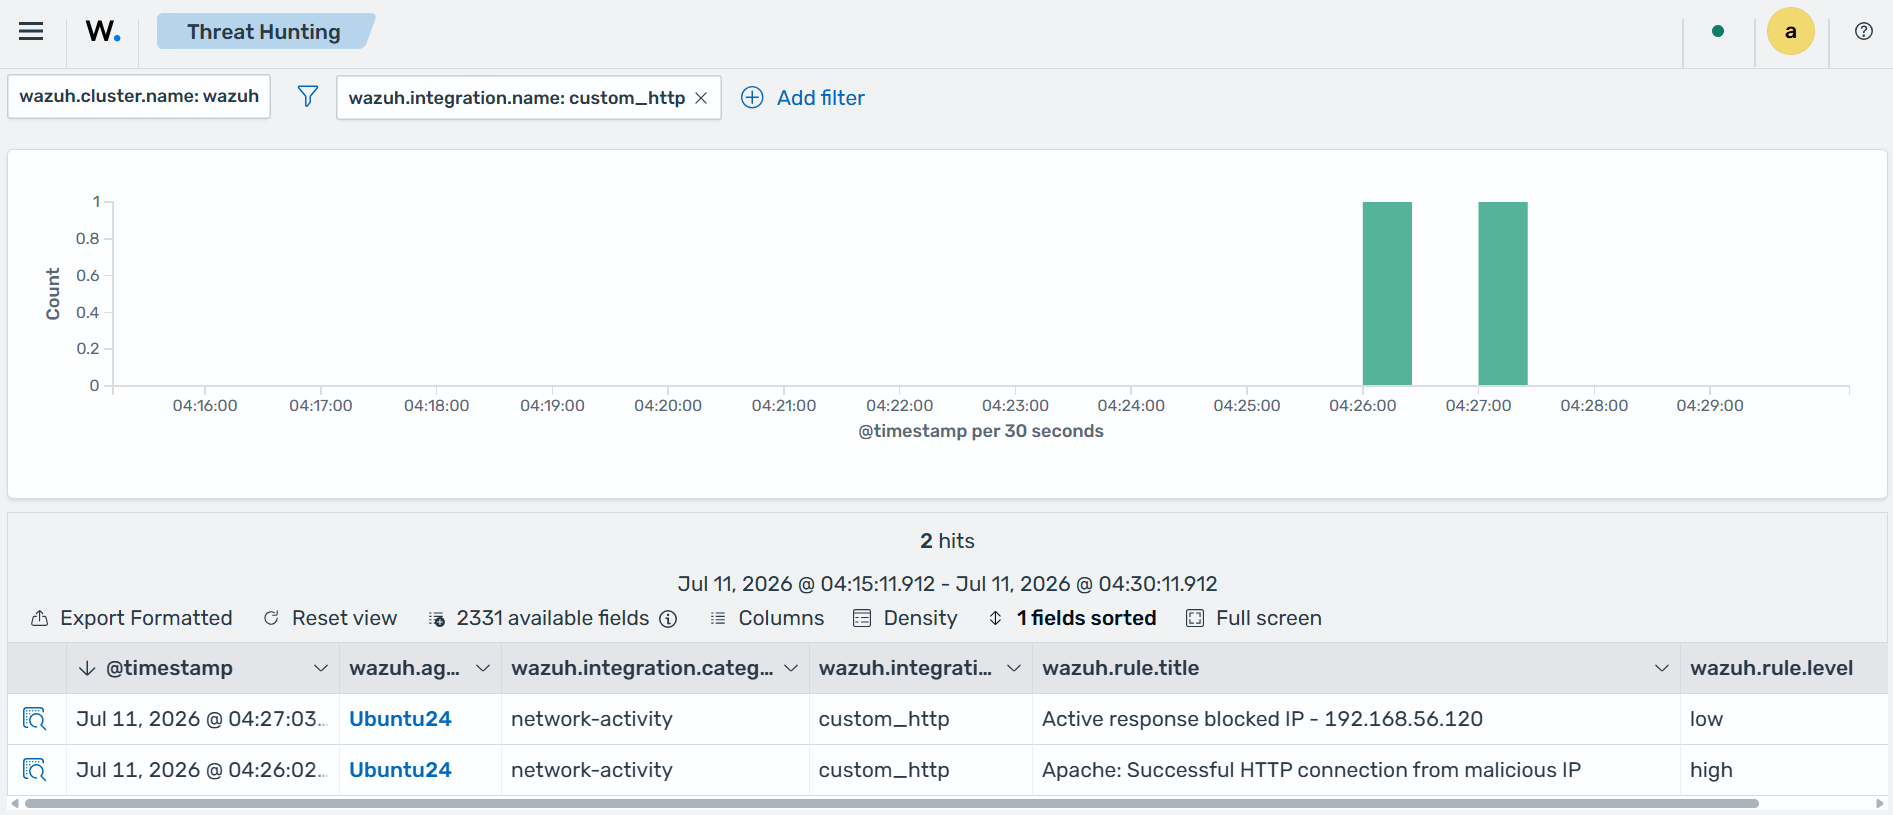This screenshot has height=815, width=1893.
Task: Open the wazuh.integration.categ... column menu
Action: (791, 668)
